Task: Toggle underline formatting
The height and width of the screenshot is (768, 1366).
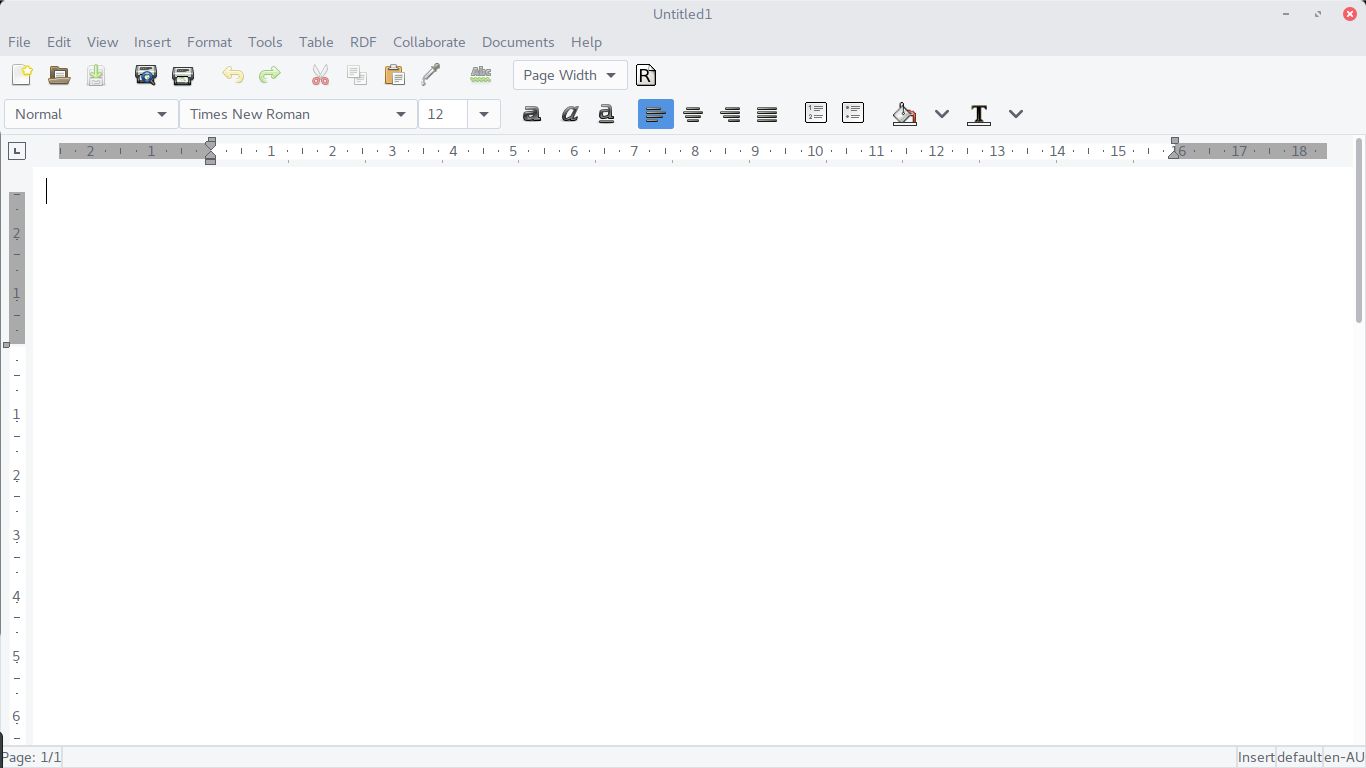Action: (x=606, y=114)
